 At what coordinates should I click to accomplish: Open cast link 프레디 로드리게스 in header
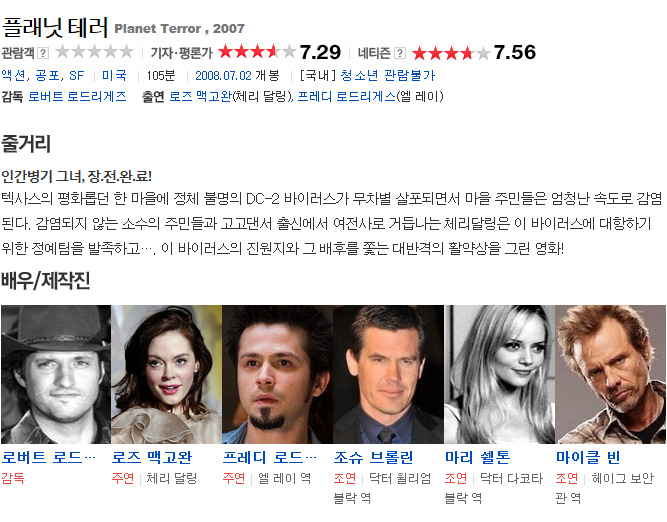346,97
